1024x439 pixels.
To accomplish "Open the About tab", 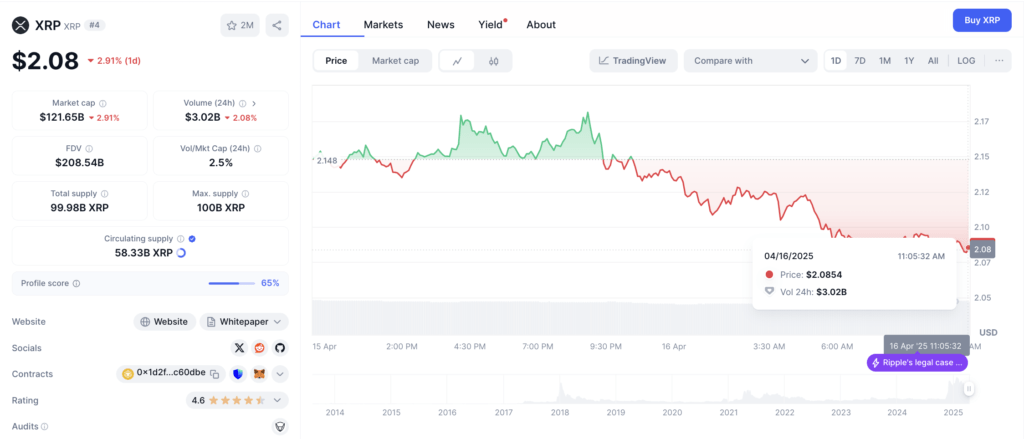I will click(x=541, y=25).
